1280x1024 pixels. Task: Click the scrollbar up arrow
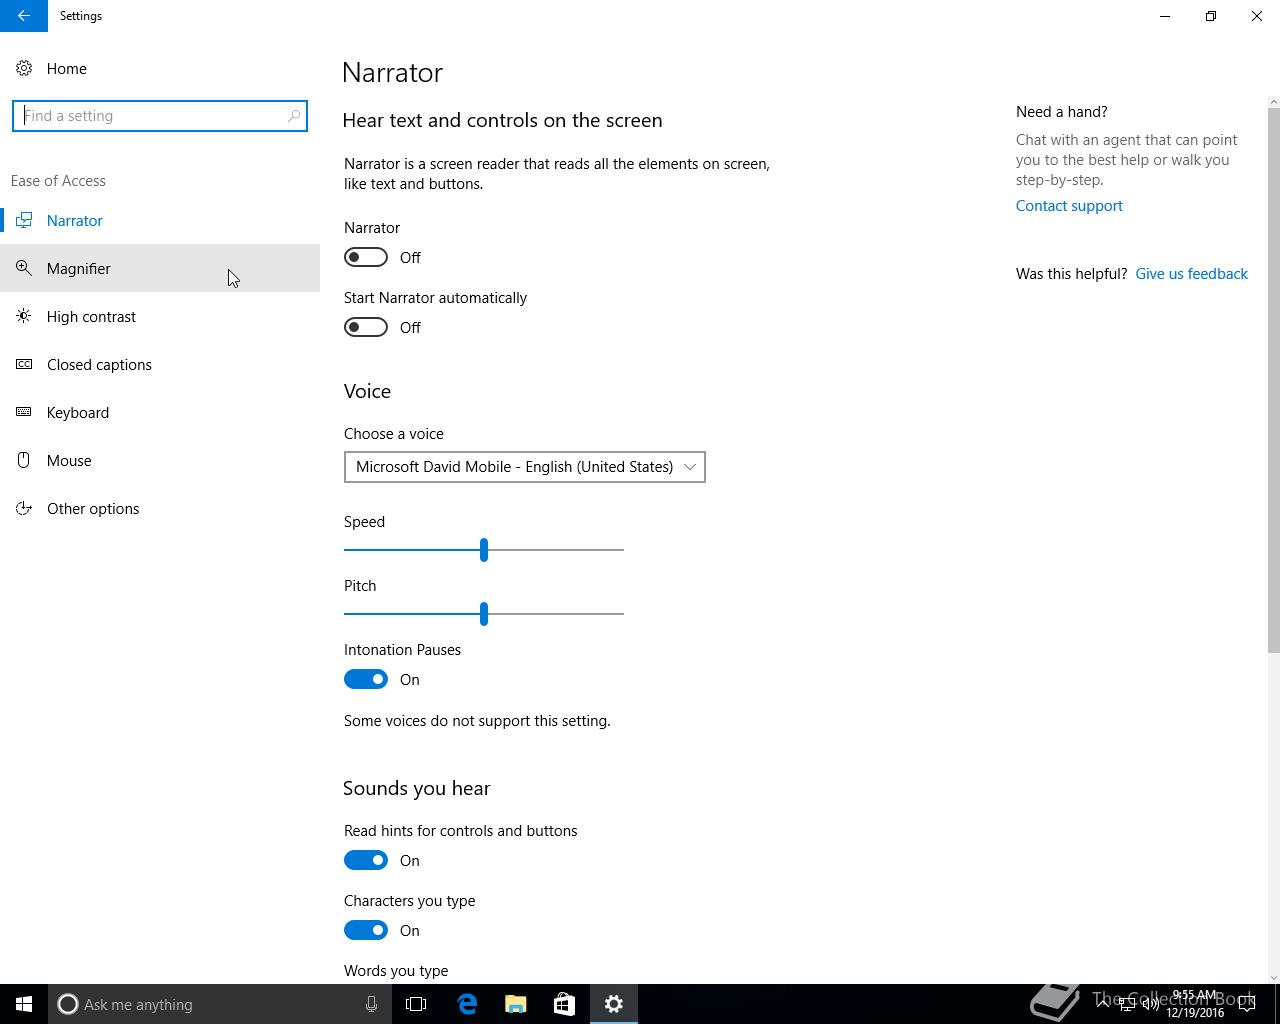pyautogui.click(x=1273, y=101)
